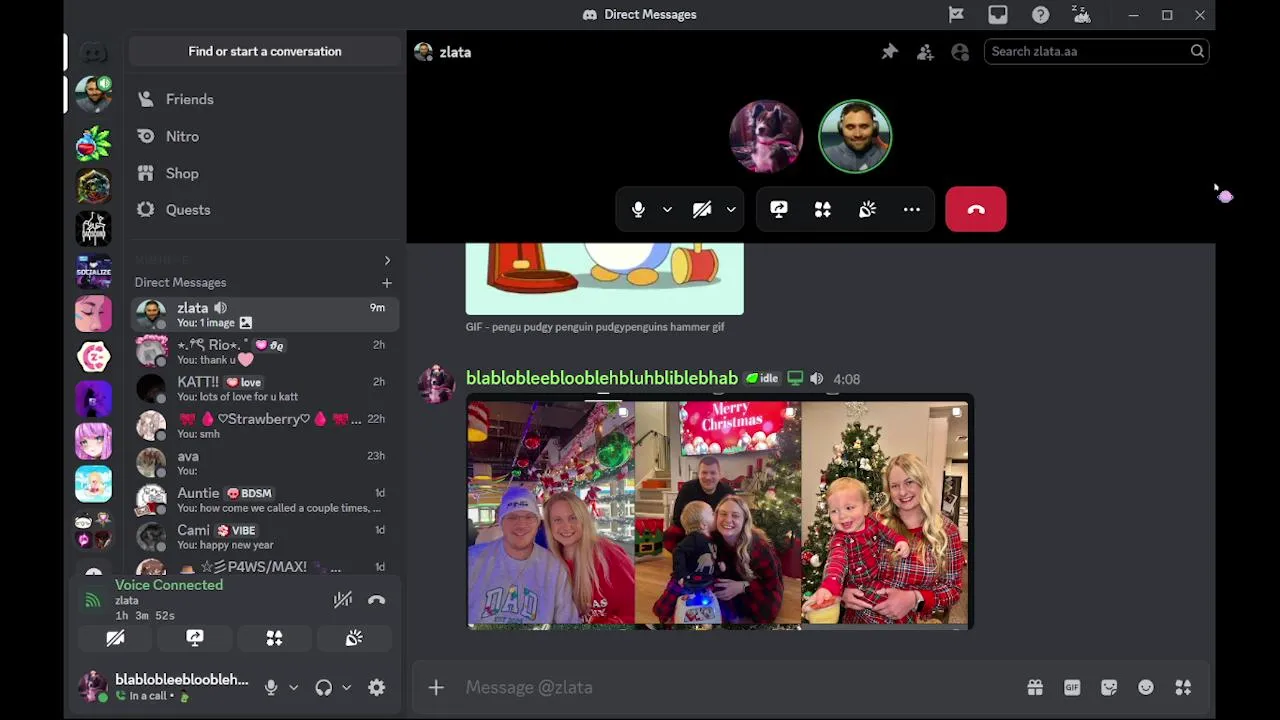
Task: Click the plus attachment button
Action: point(436,688)
